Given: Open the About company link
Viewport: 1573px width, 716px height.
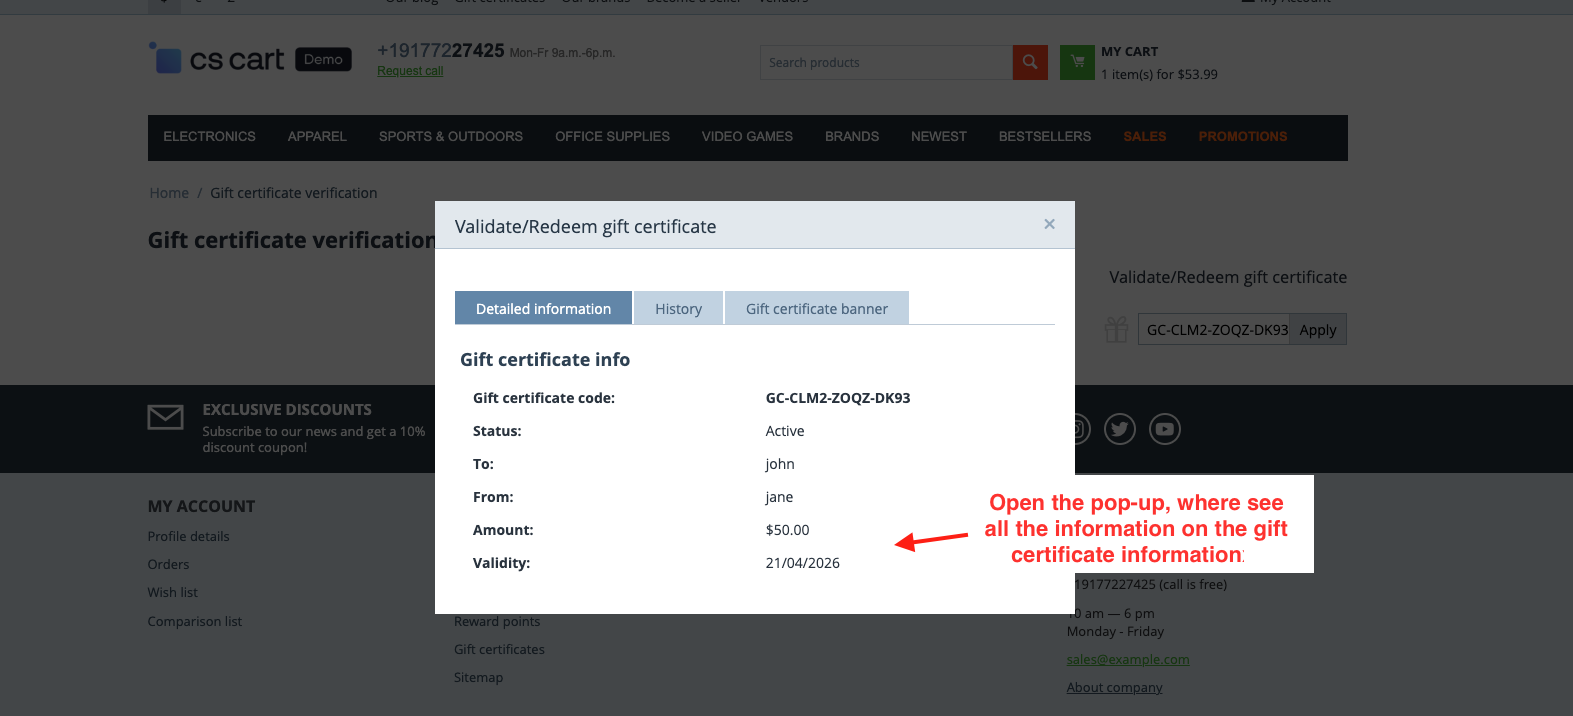Looking at the screenshot, I should click(x=1114, y=687).
